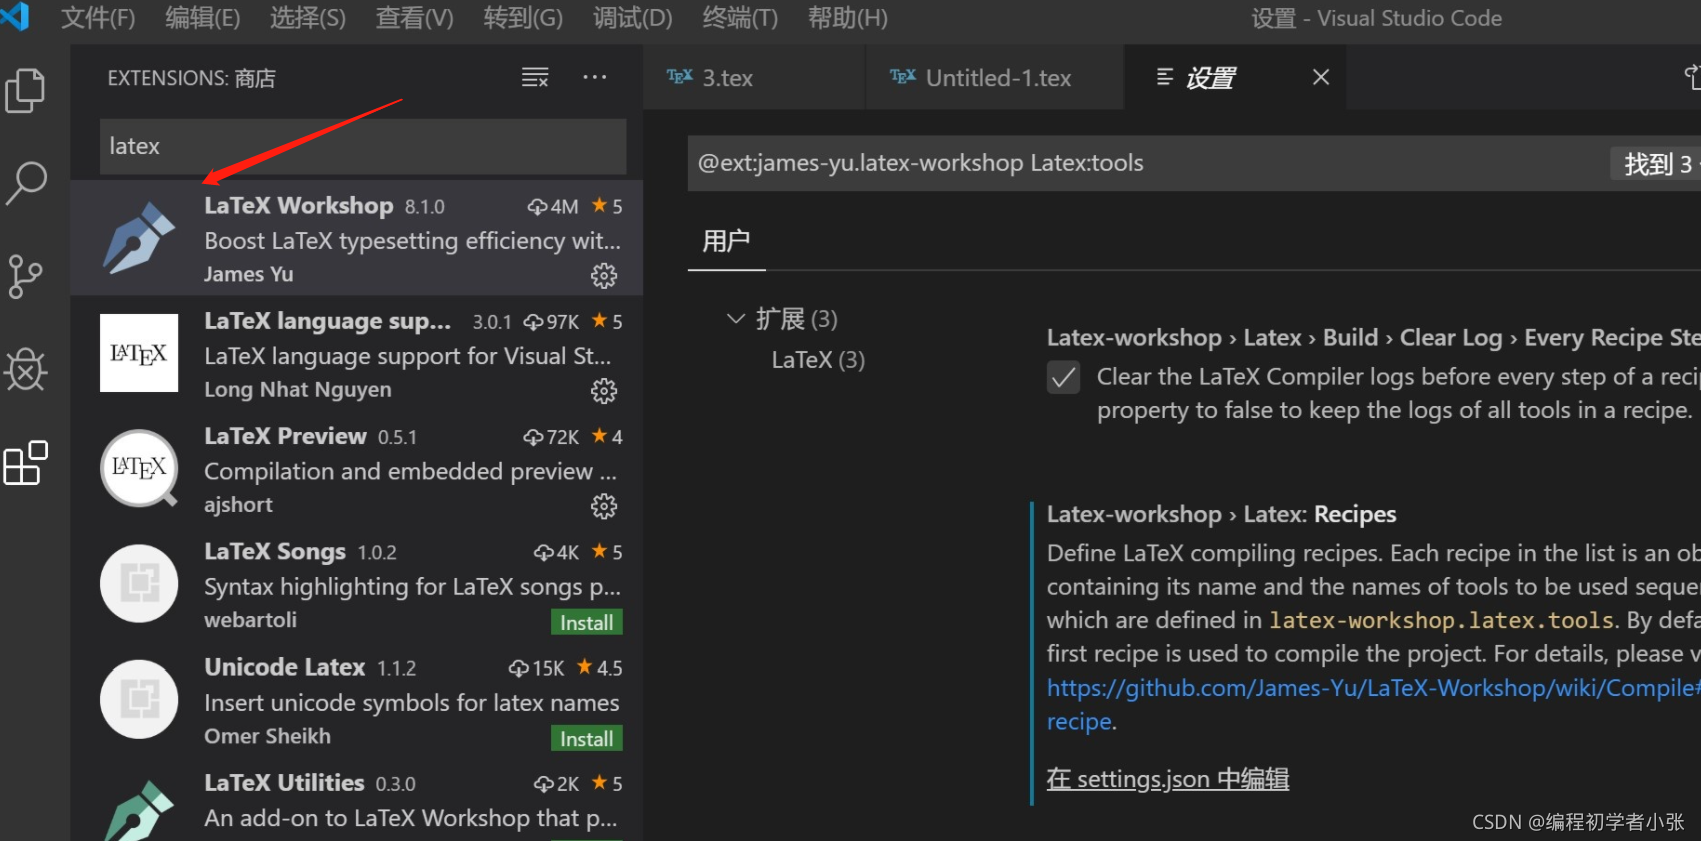Select the 用户 settings scope tab
The image size is (1701, 841).
pos(726,241)
